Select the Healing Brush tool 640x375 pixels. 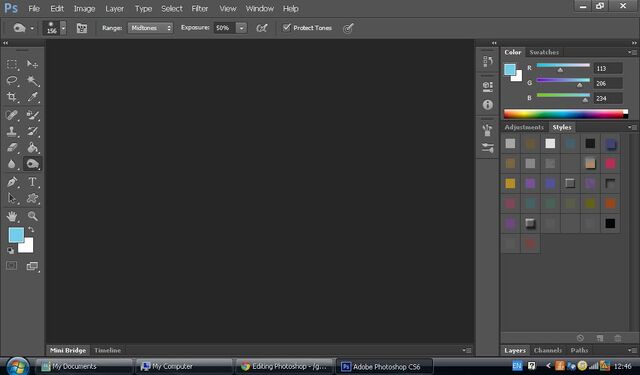click(12, 115)
